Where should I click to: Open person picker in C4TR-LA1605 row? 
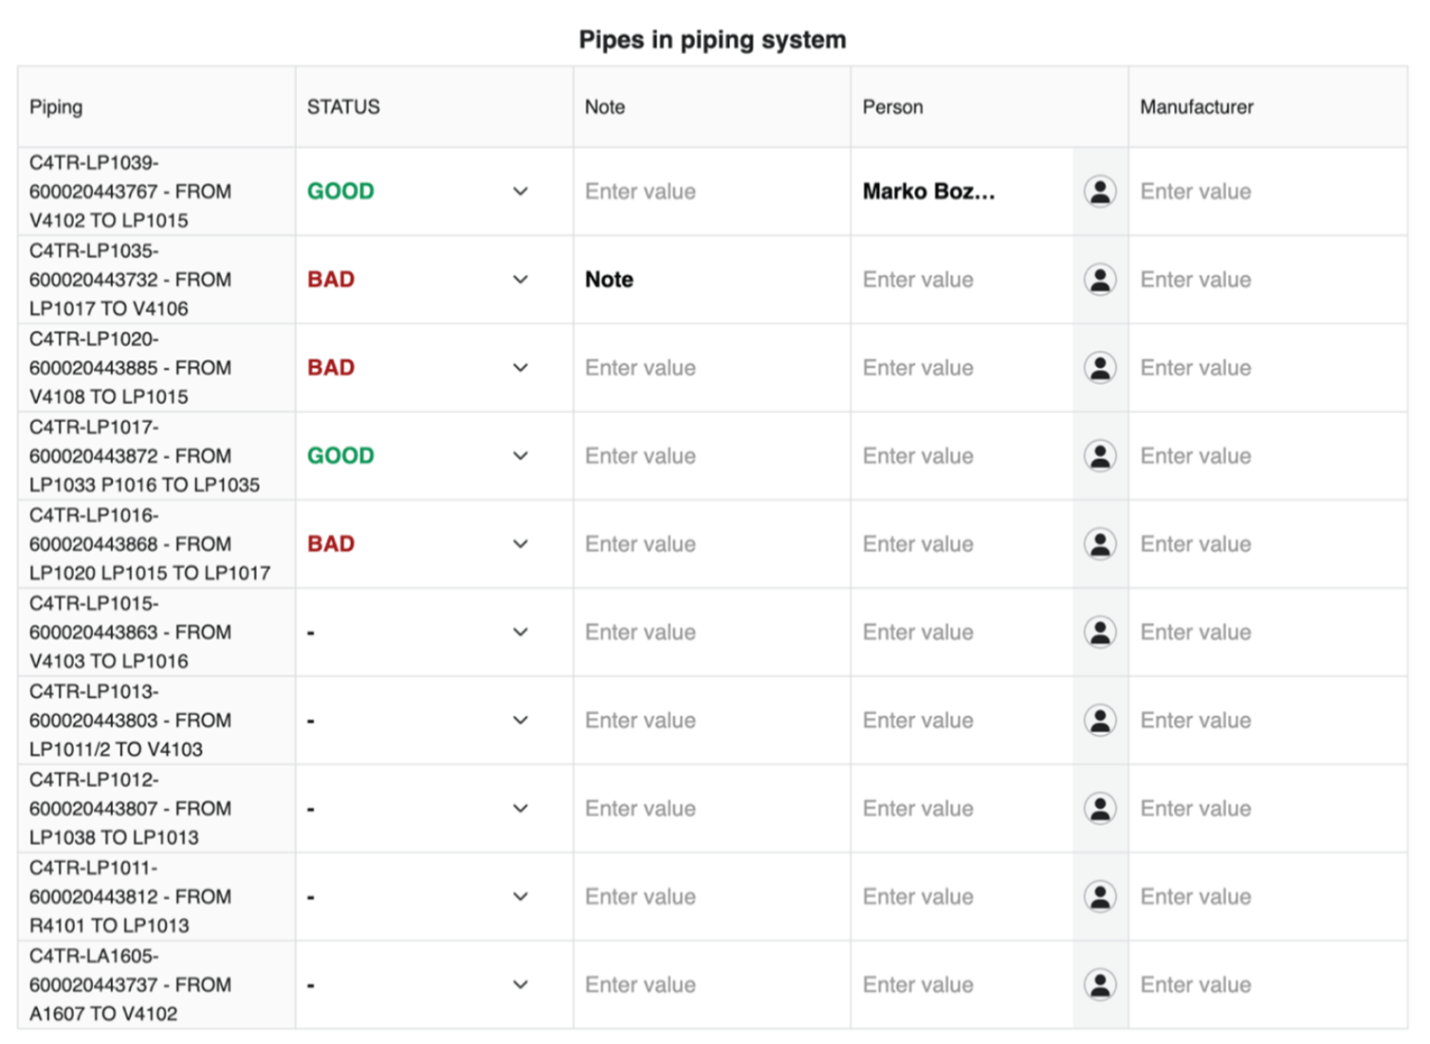[x=1100, y=984]
